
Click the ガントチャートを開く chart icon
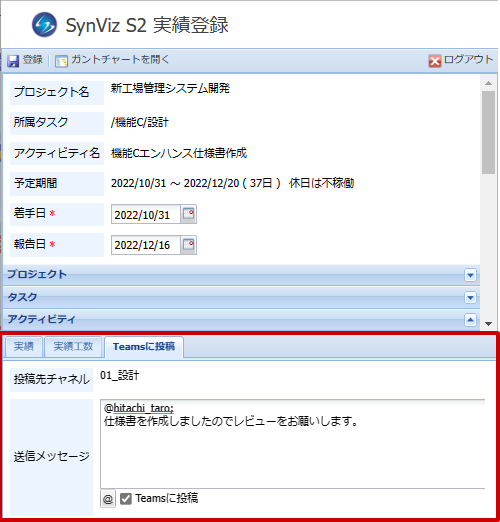tap(61, 61)
